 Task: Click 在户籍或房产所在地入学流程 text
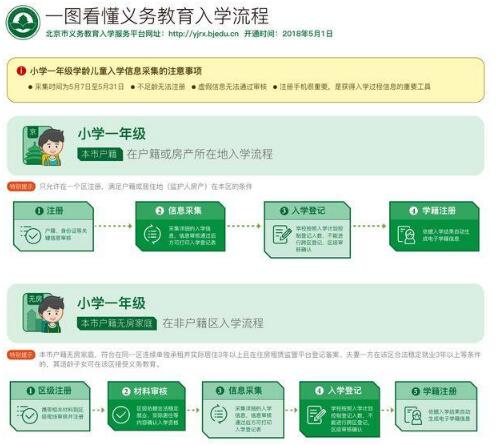tap(200, 154)
